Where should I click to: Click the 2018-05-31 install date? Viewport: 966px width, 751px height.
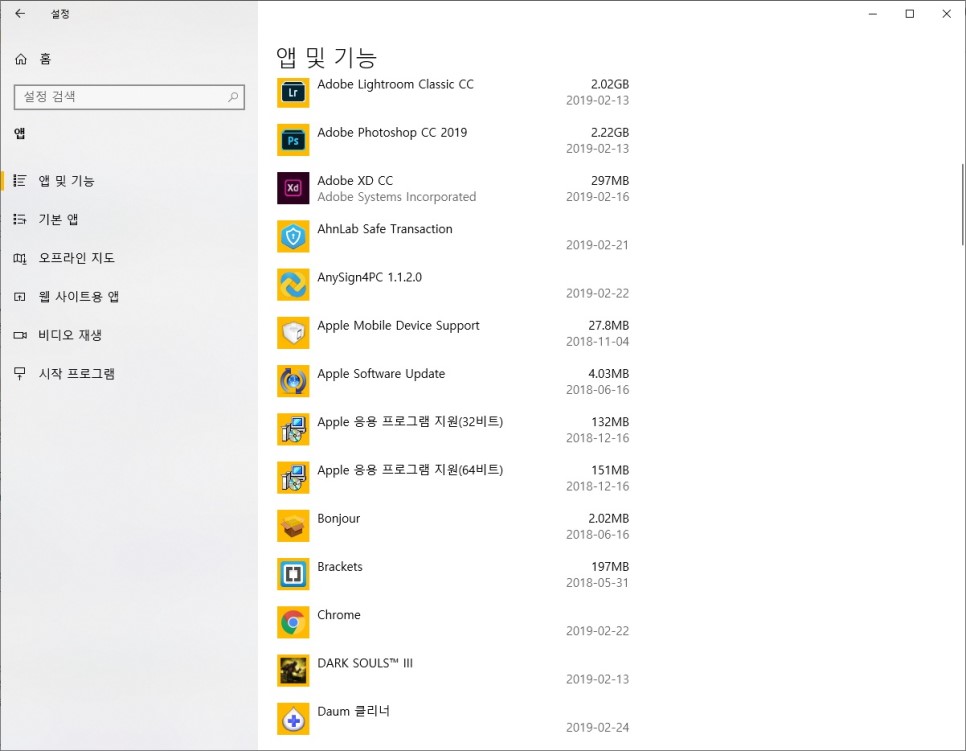(x=598, y=583)
